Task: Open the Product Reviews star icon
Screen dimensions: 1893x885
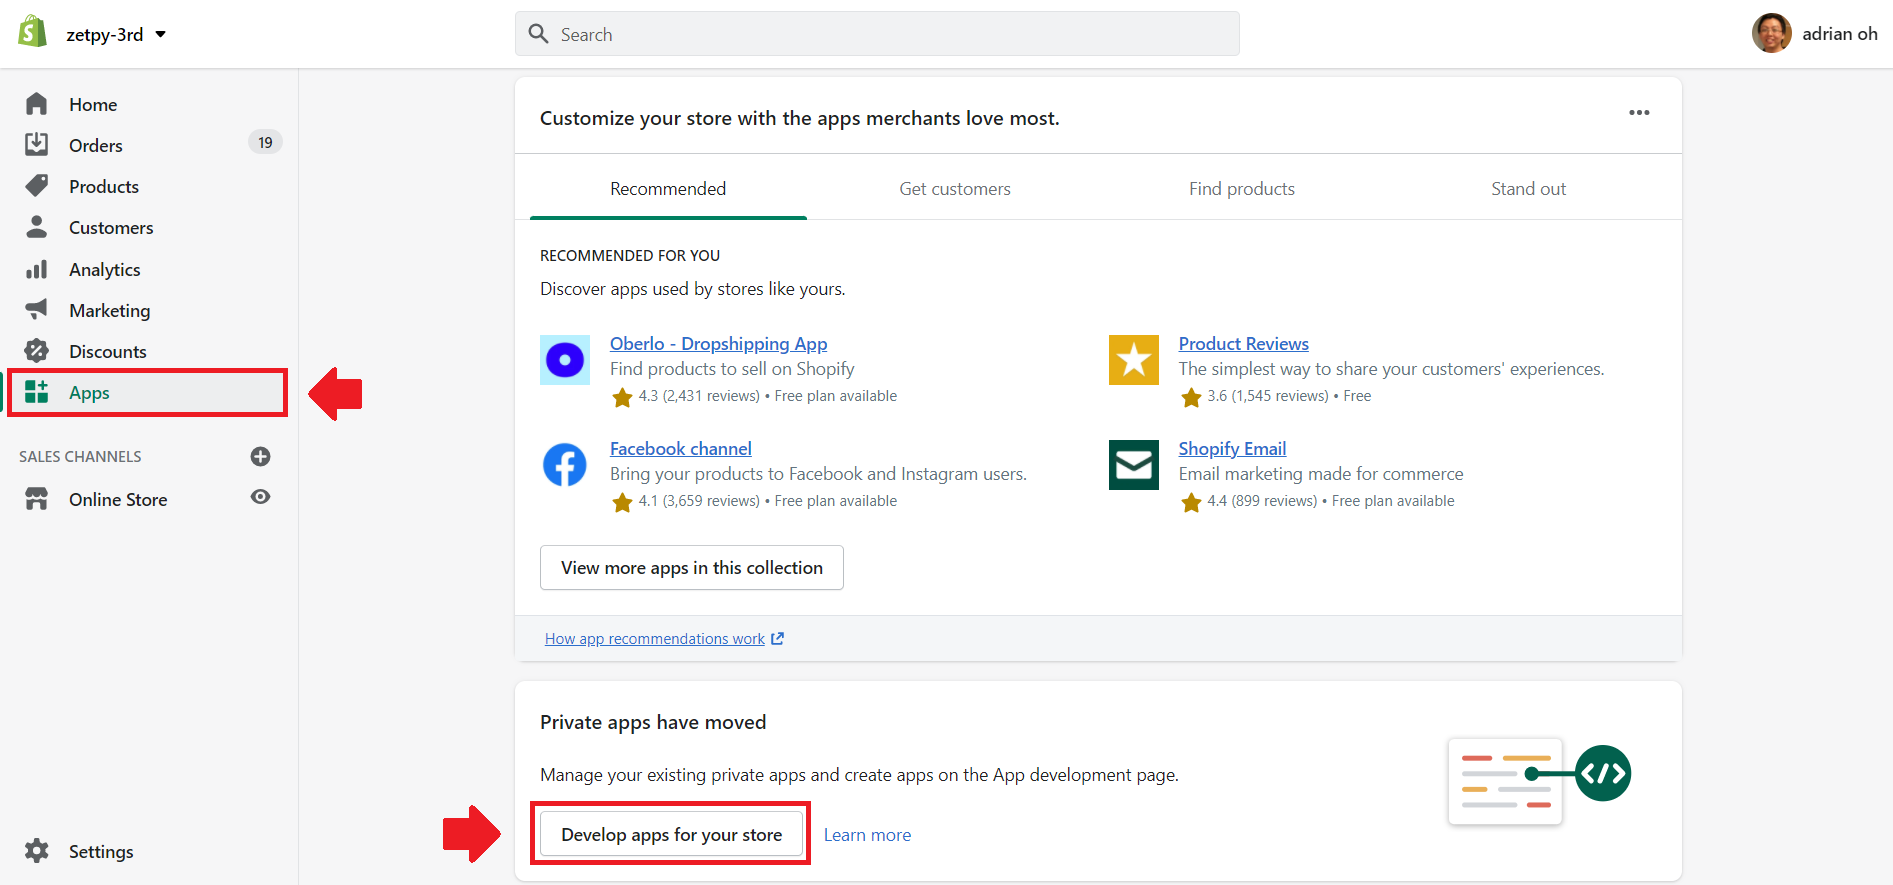Action: (x=1134, y=360)
